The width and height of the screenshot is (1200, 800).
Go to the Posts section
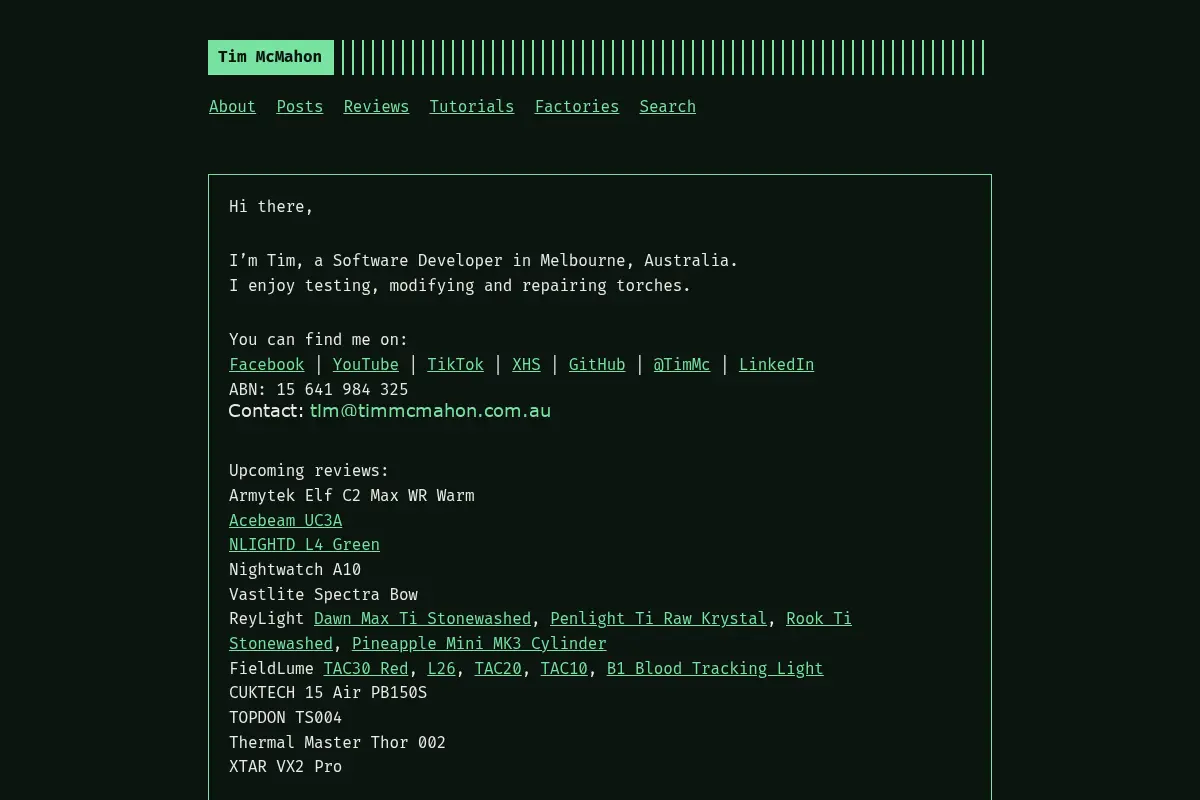tap(300, 107)
